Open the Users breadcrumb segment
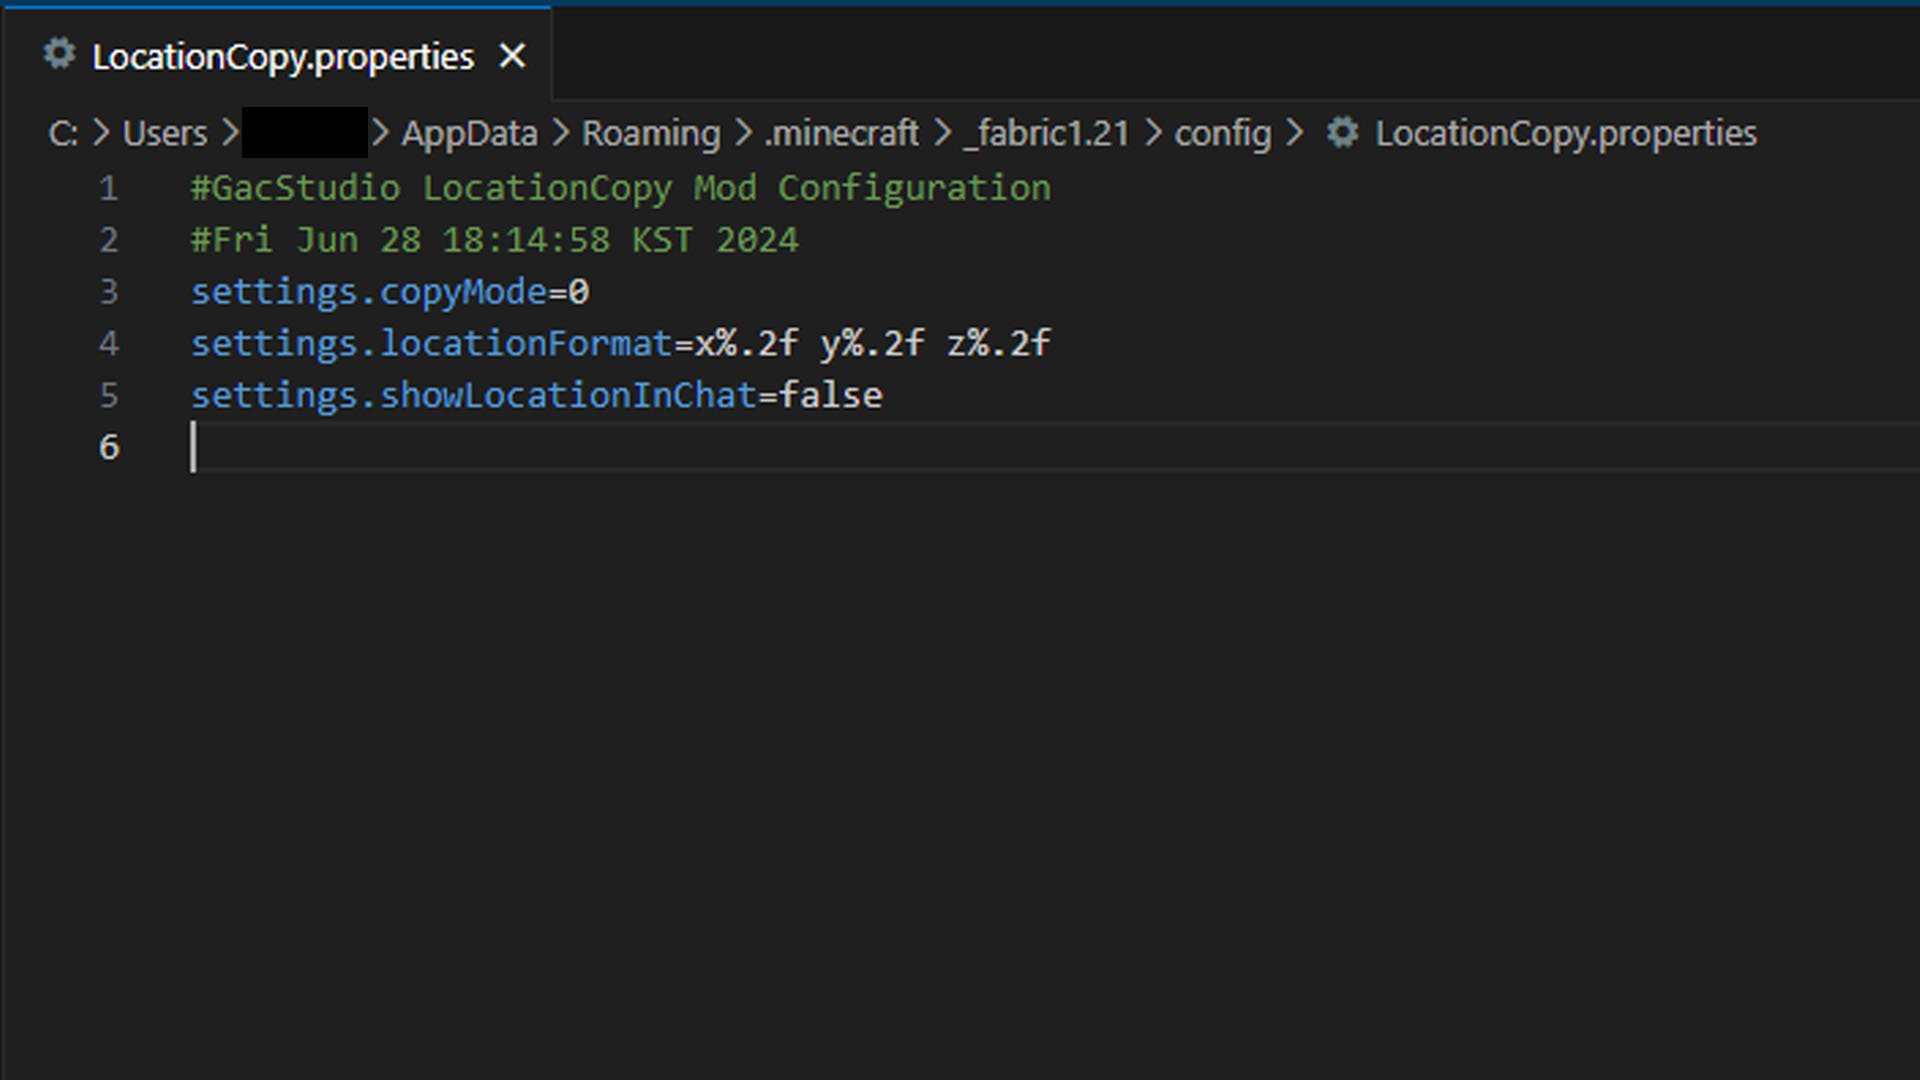The image size is (1920, 1080). [165, 133]
